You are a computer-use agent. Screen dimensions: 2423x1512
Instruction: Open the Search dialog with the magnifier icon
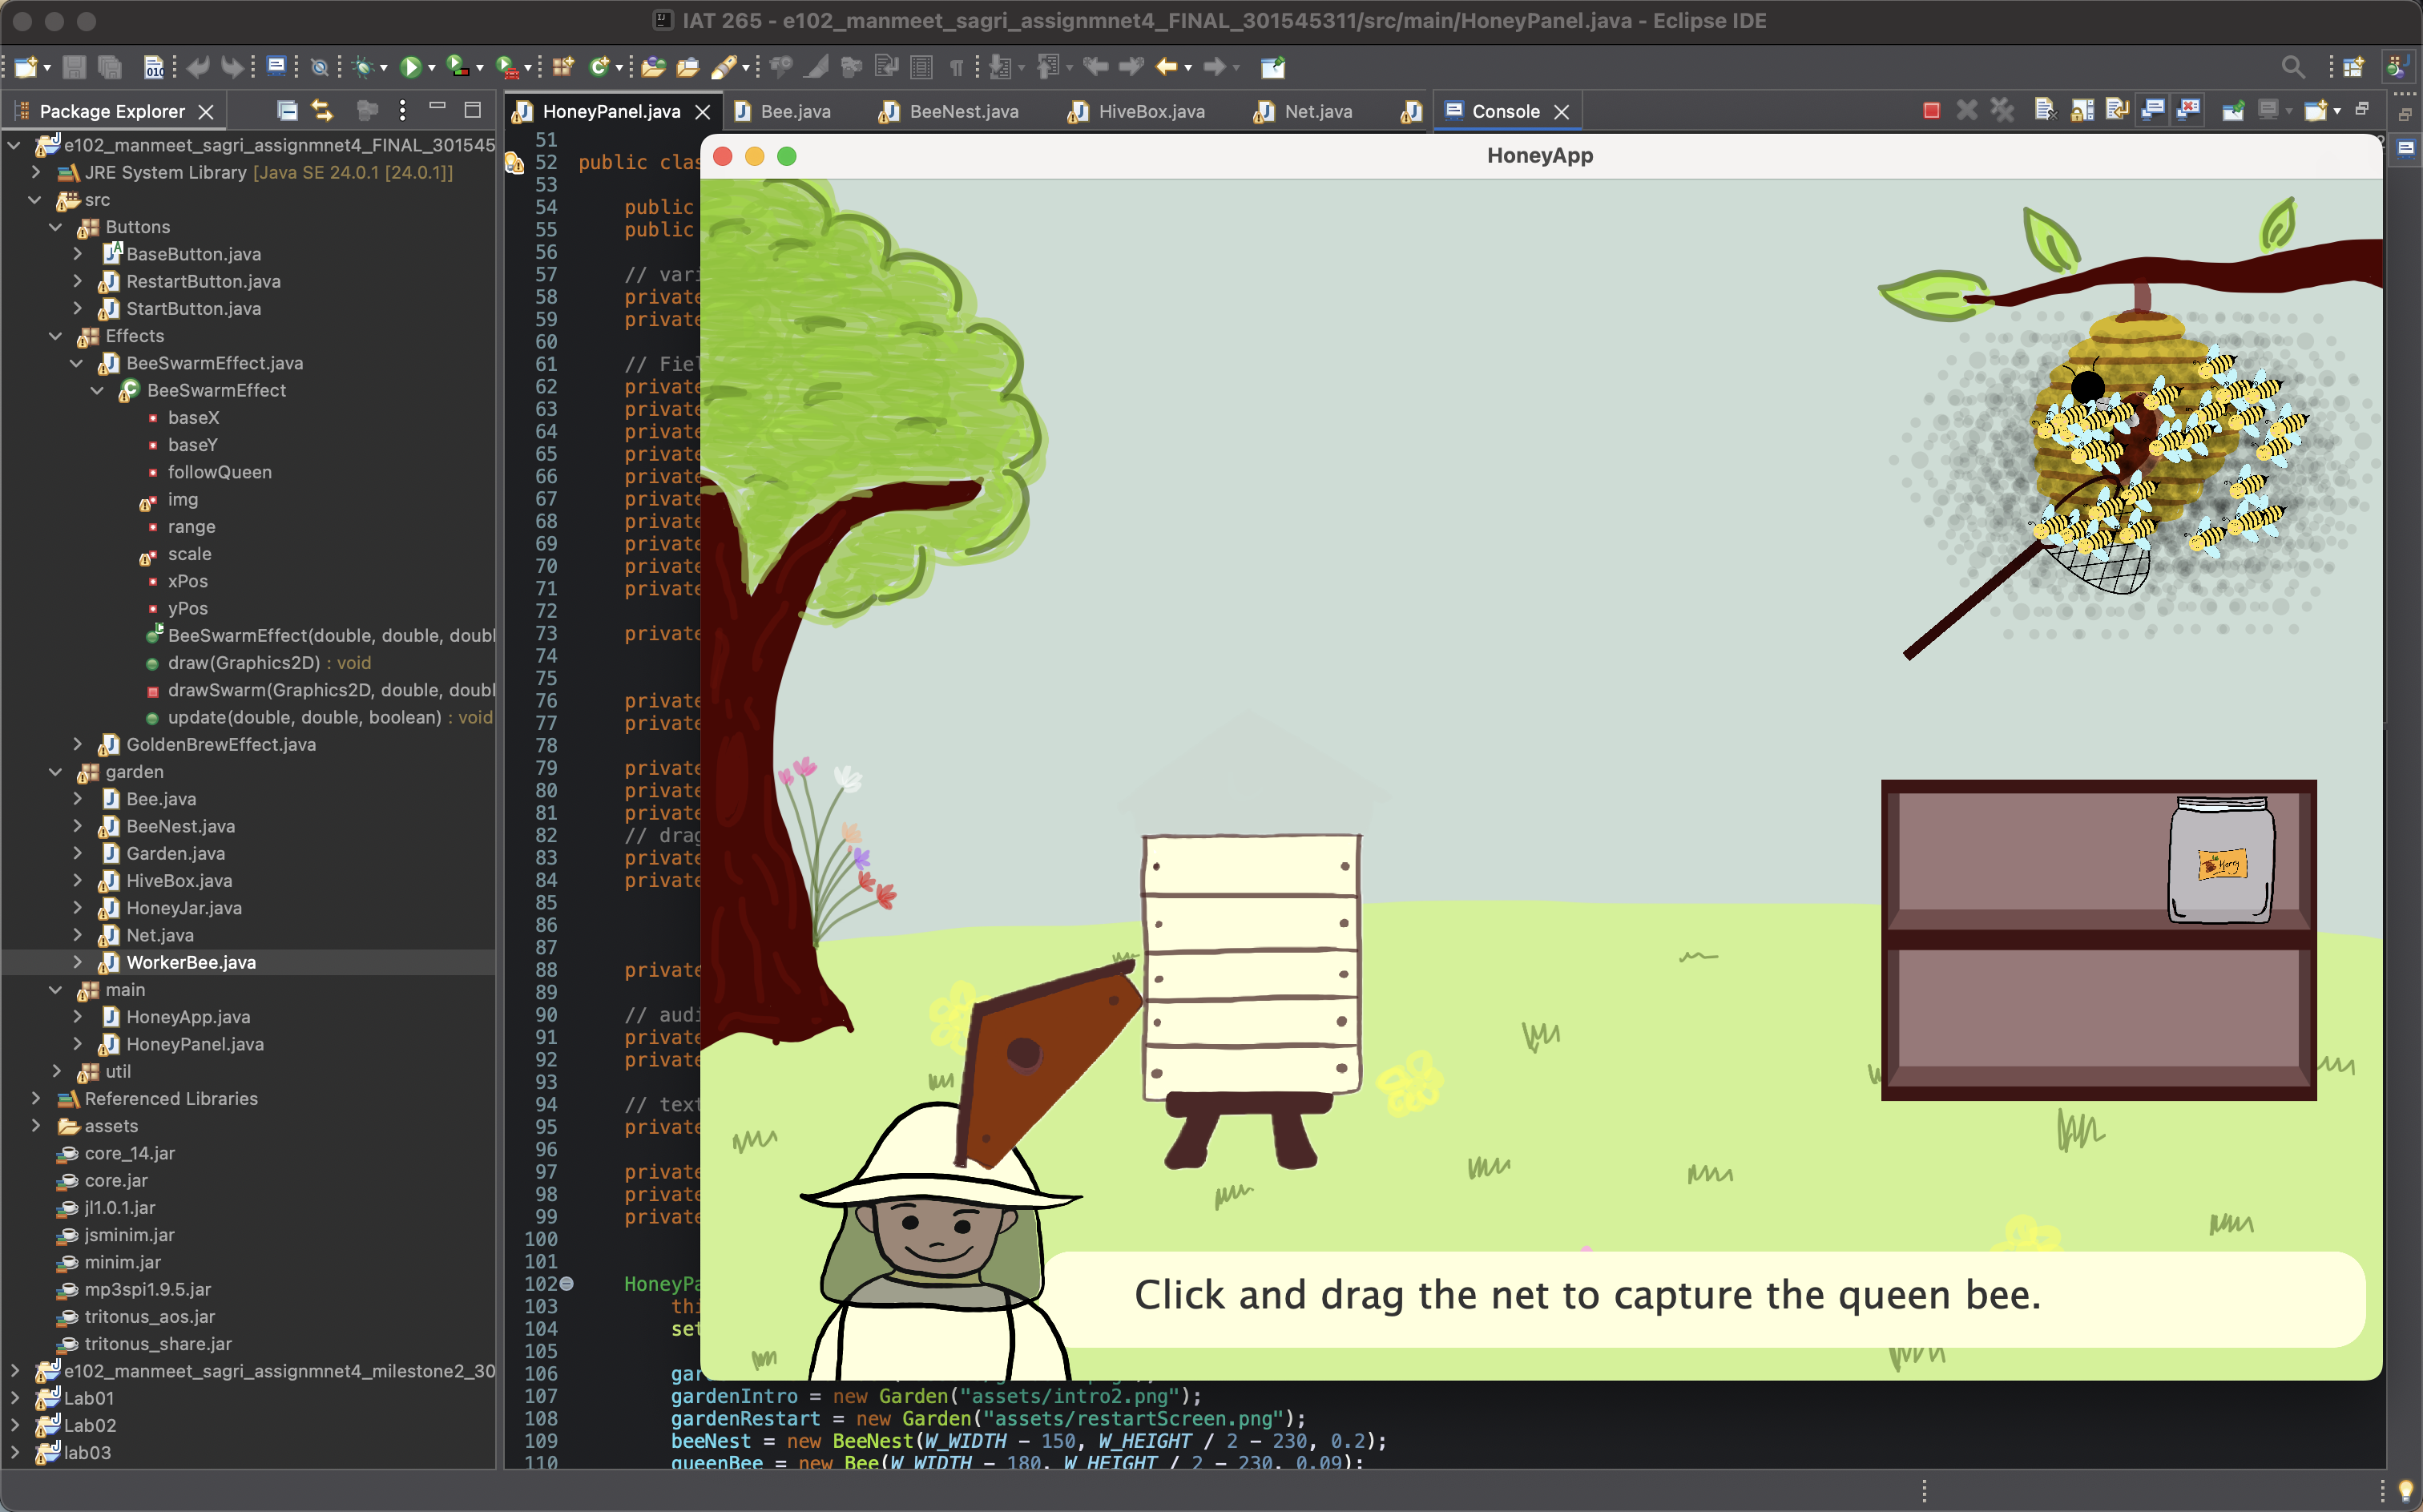tap(2293, 67)
